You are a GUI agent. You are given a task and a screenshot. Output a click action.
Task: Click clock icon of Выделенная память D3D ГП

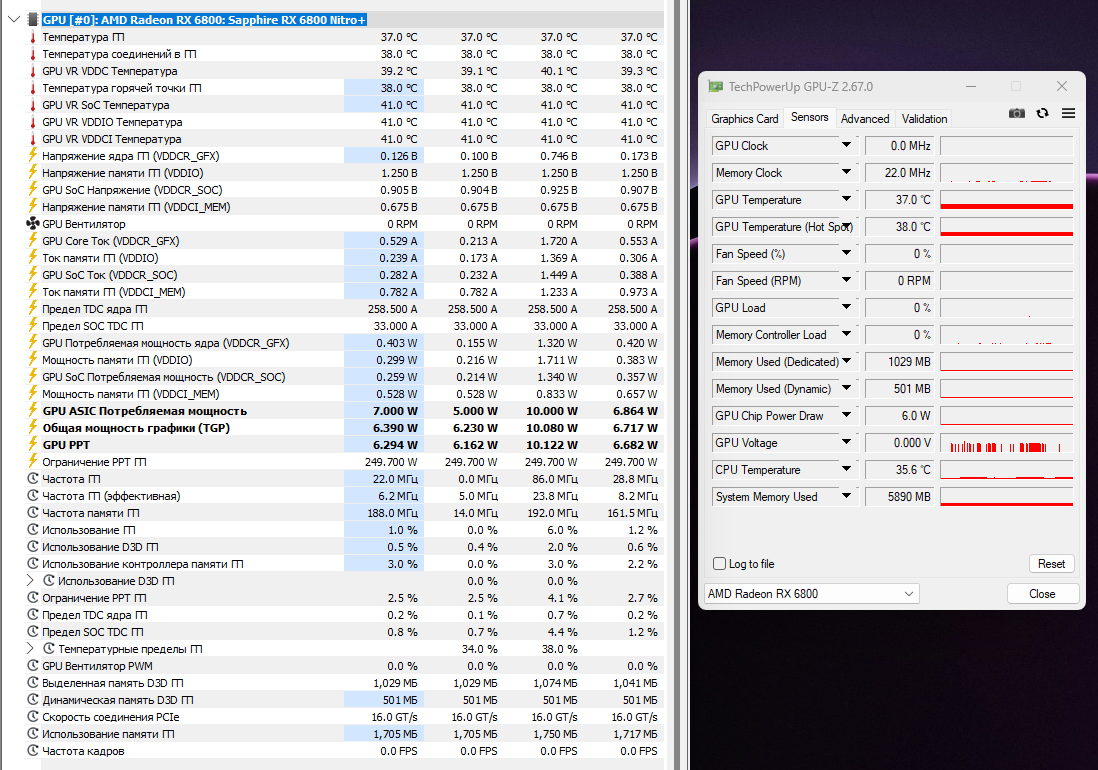tap(32, 682)
